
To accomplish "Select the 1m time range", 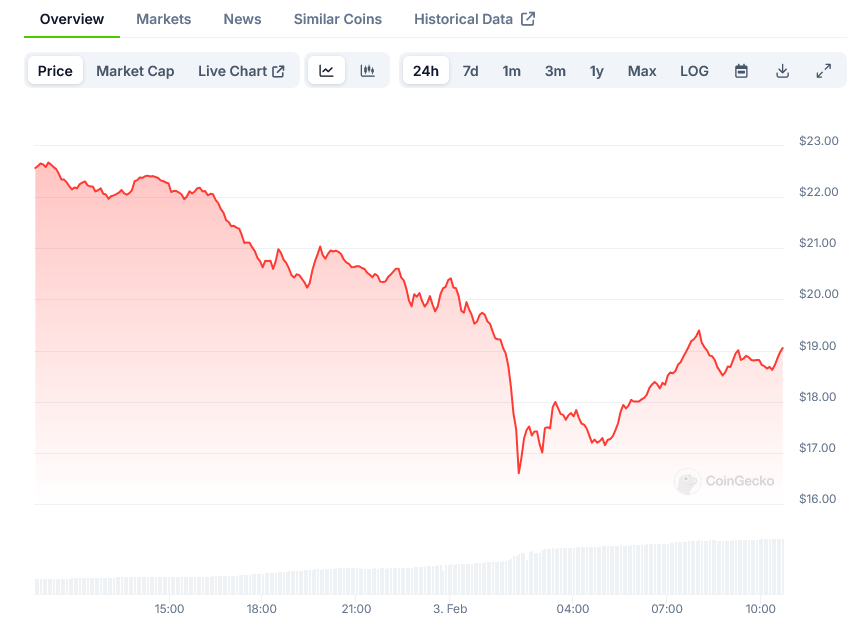I will tap(511, 71).
